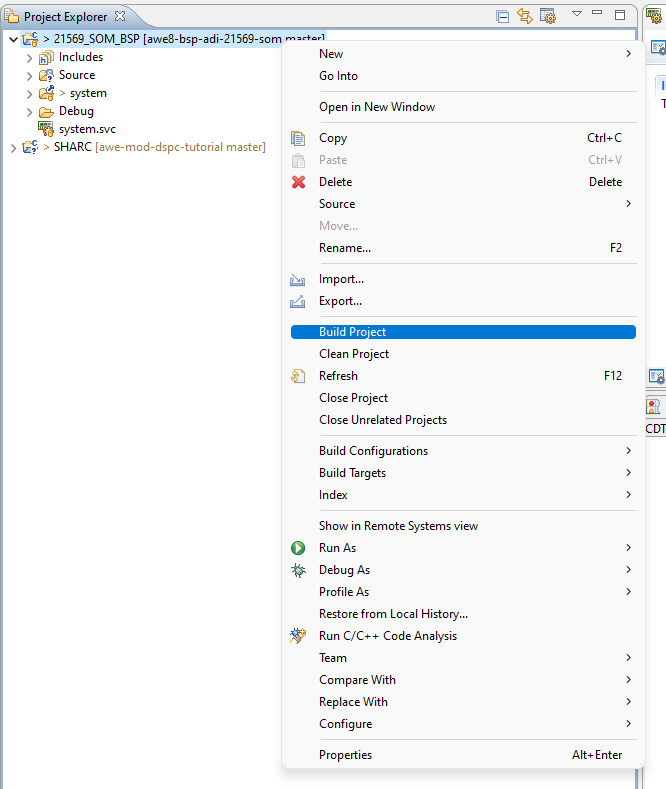Click the Collapse All icon in Project Explorer
This screenshot has width=666, height=789.
coord(503,16)
